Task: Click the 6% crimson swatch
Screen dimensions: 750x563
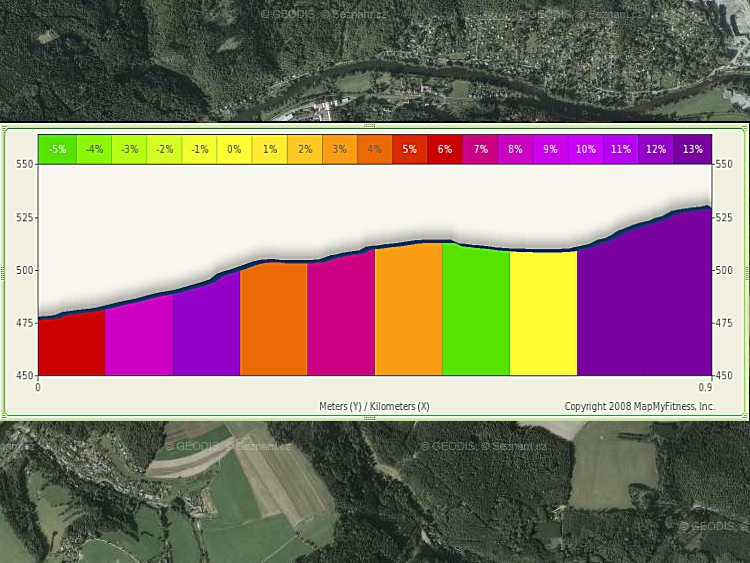Action: click(x=445, y=149)
